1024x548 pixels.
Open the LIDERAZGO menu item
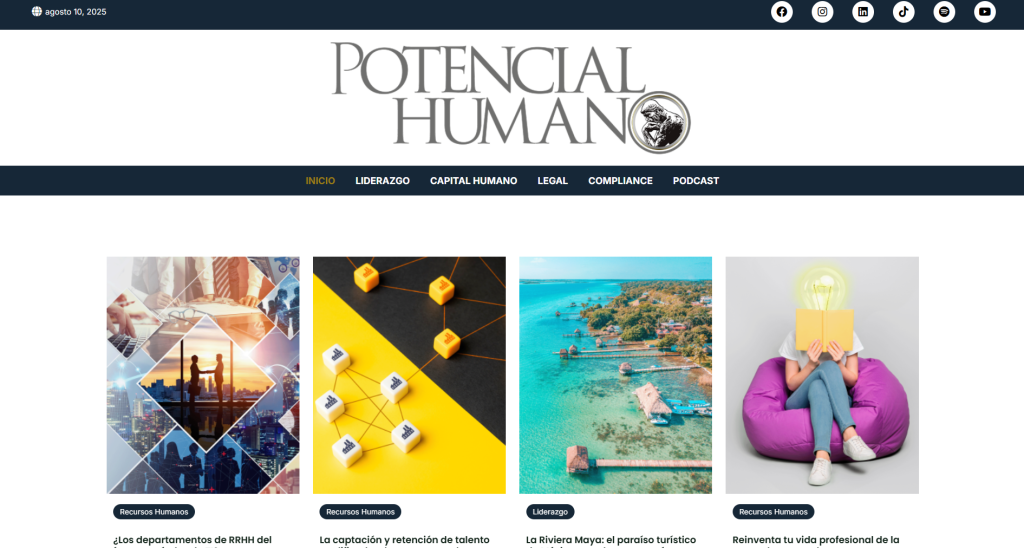(382, 181)
